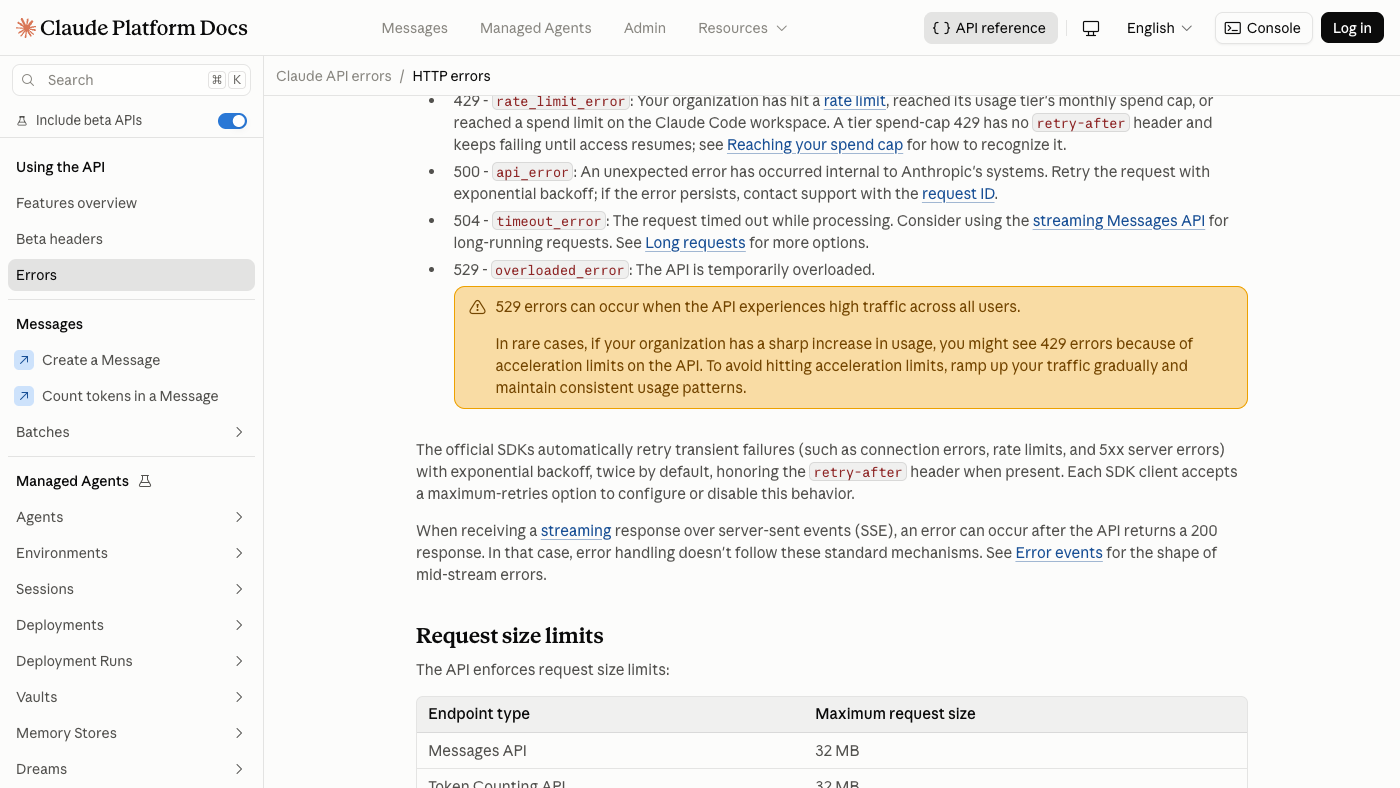This screenshot has width=1400, height=788.
Task: Click the beaker icon beside Include beta APIs
Action: coord(22,121)
